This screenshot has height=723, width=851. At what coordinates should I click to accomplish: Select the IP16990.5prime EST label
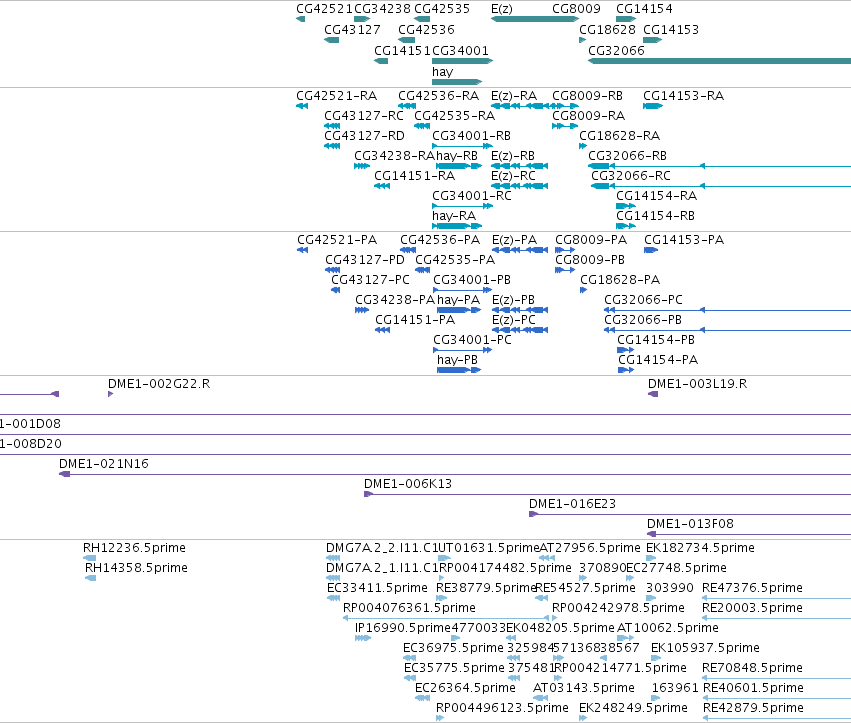[403, 628]
